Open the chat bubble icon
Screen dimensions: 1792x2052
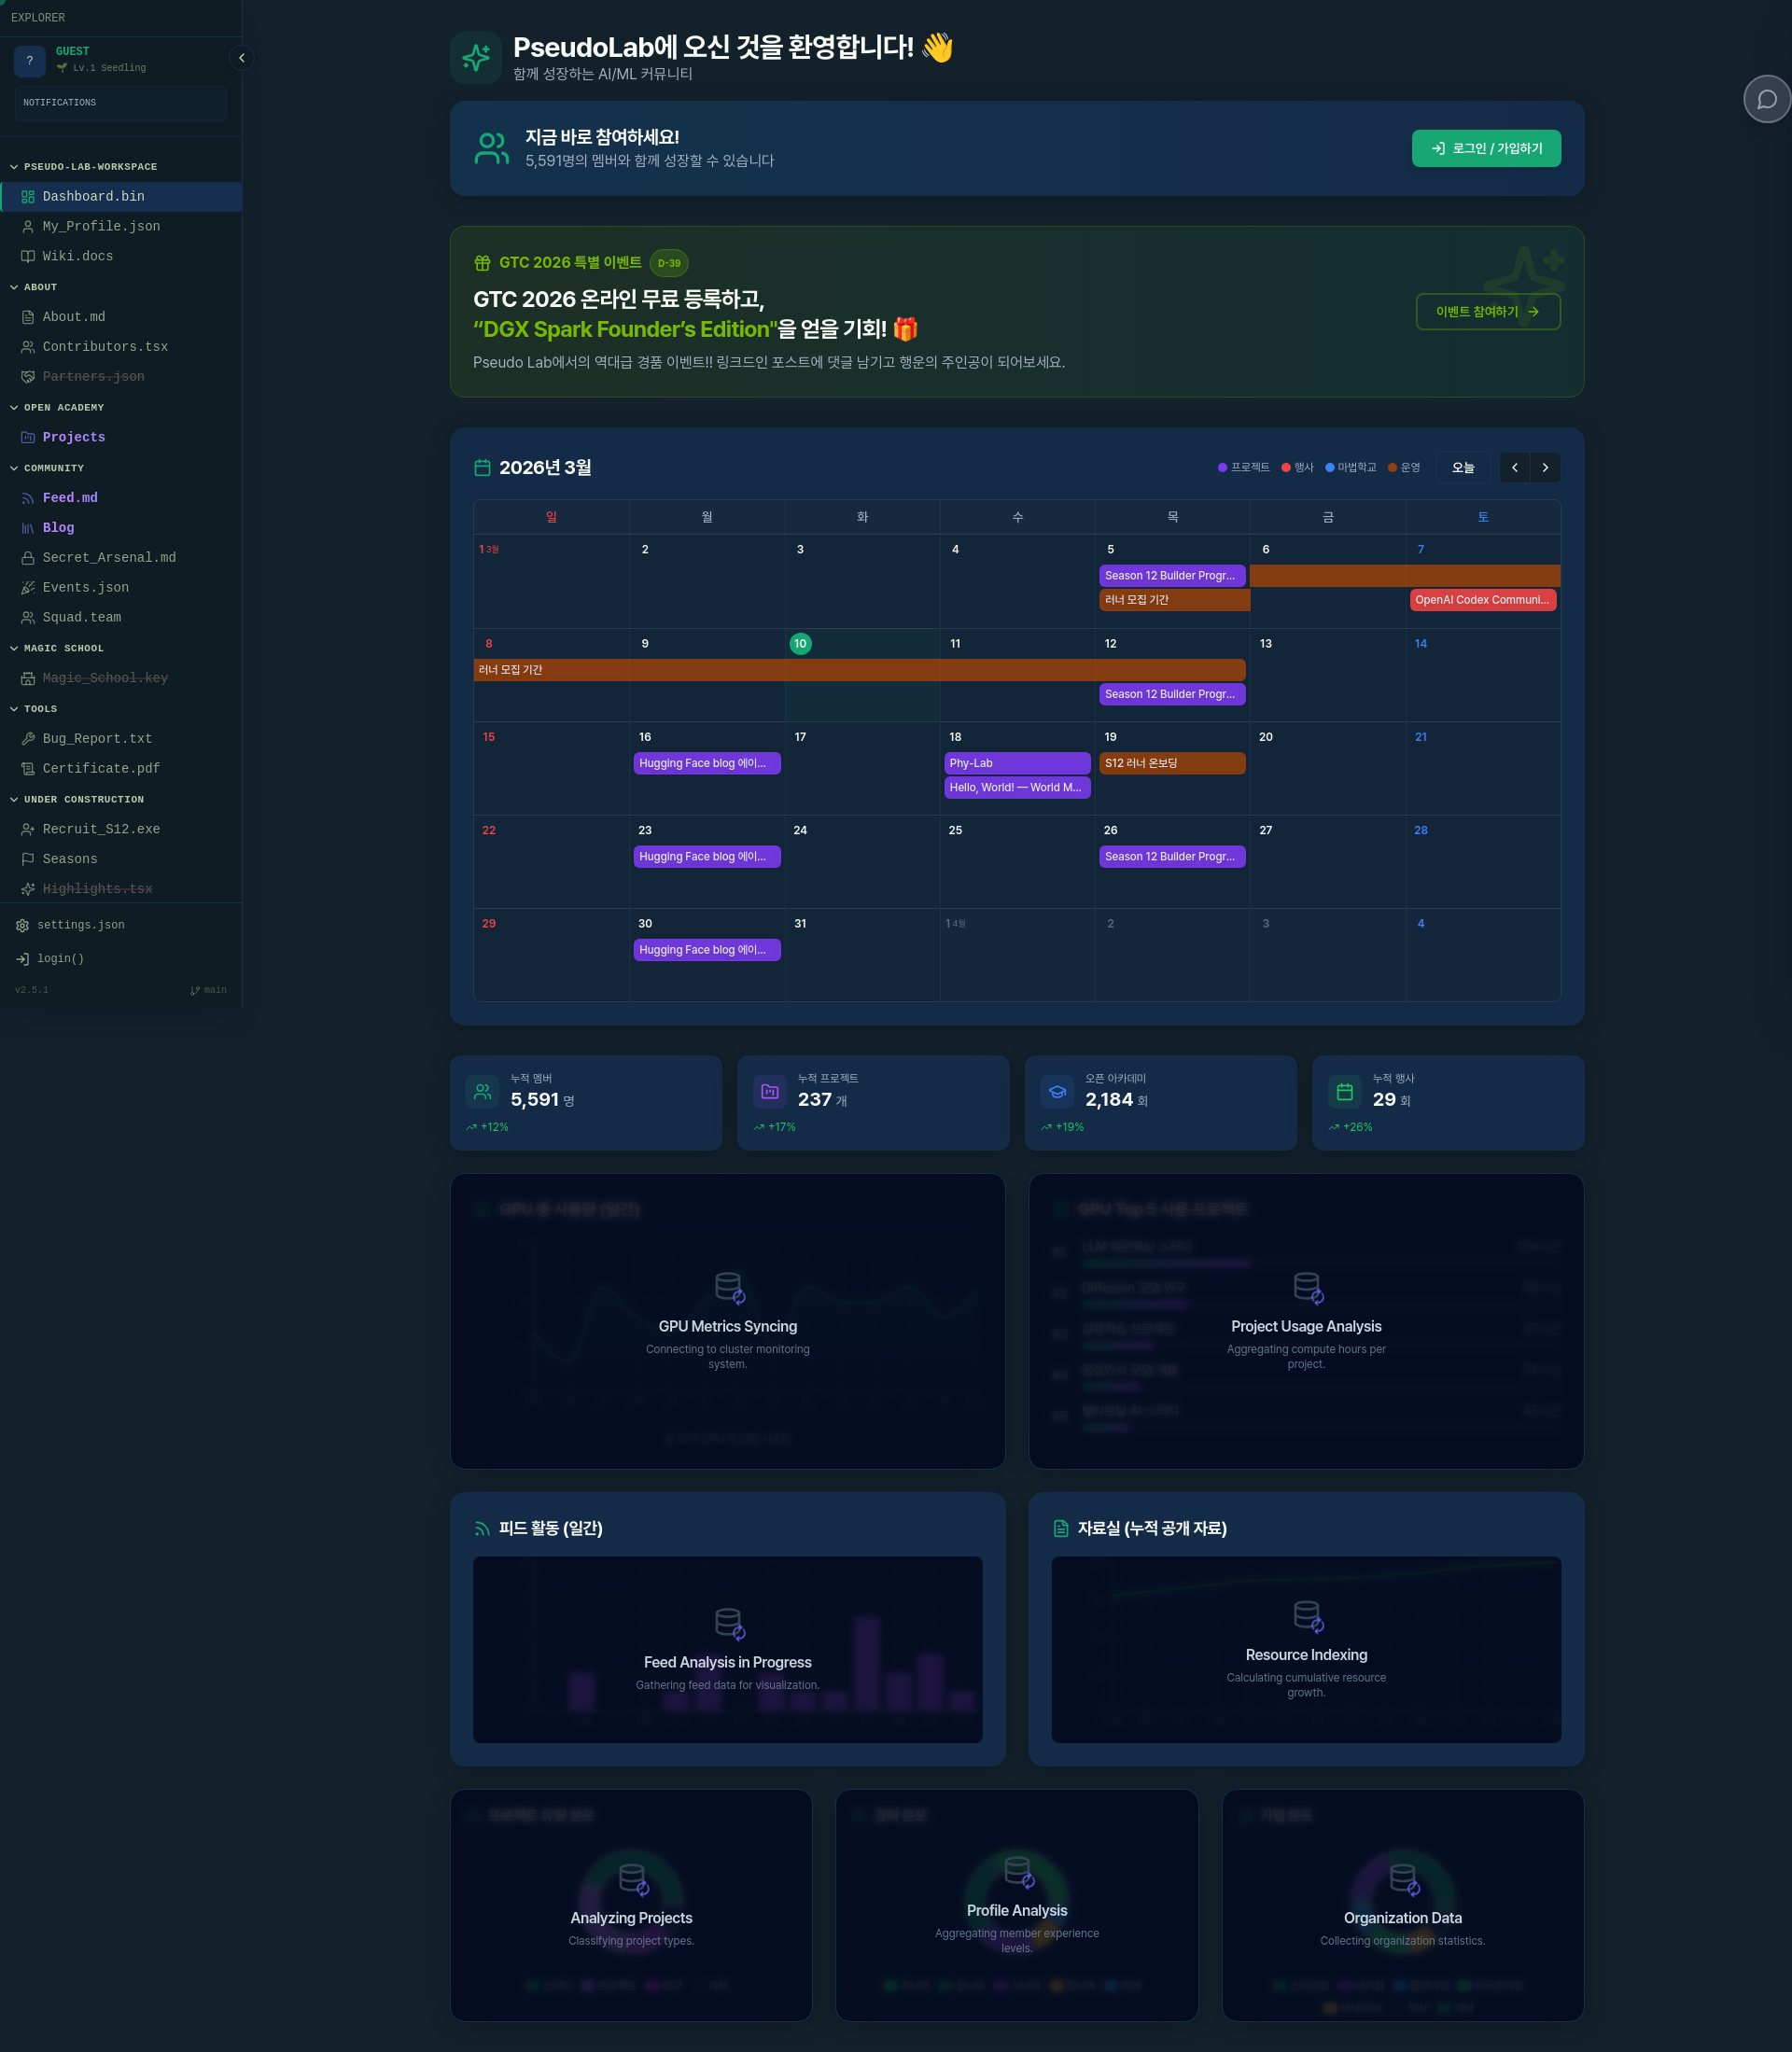pyautogui.click(x=1766, y=99)
